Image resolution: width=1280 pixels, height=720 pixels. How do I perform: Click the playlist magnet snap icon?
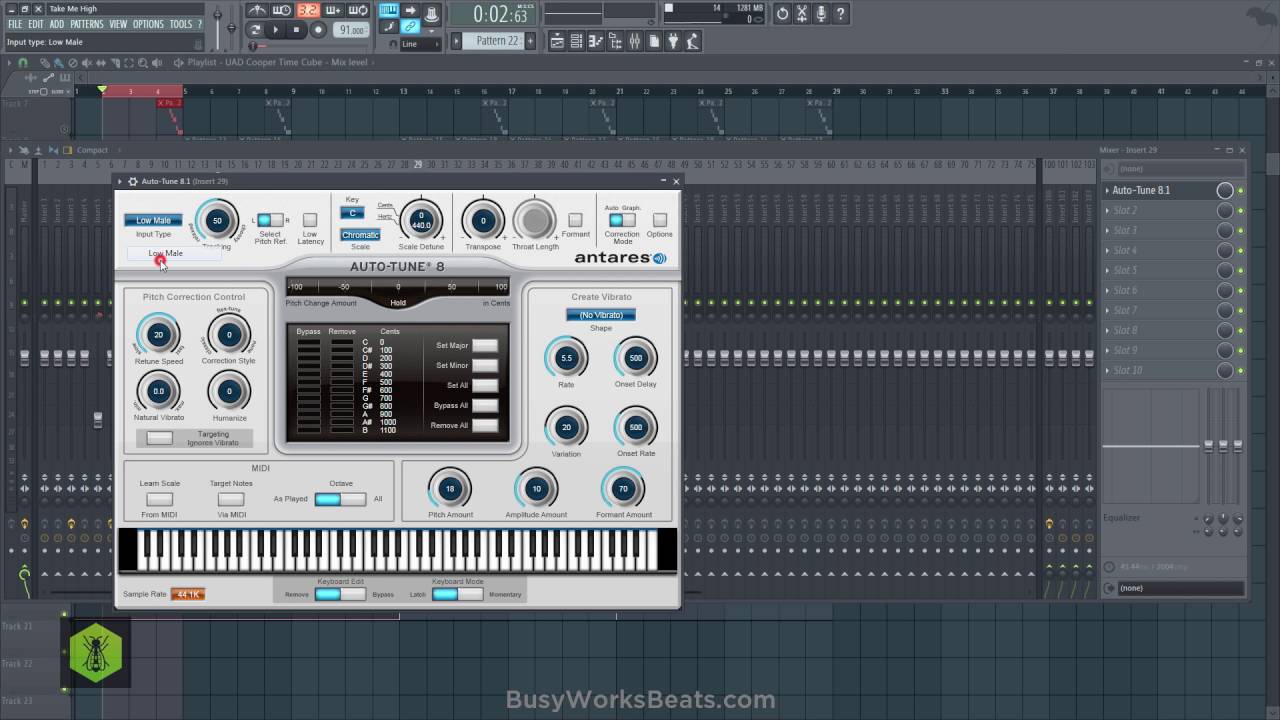tap(23, 63)
